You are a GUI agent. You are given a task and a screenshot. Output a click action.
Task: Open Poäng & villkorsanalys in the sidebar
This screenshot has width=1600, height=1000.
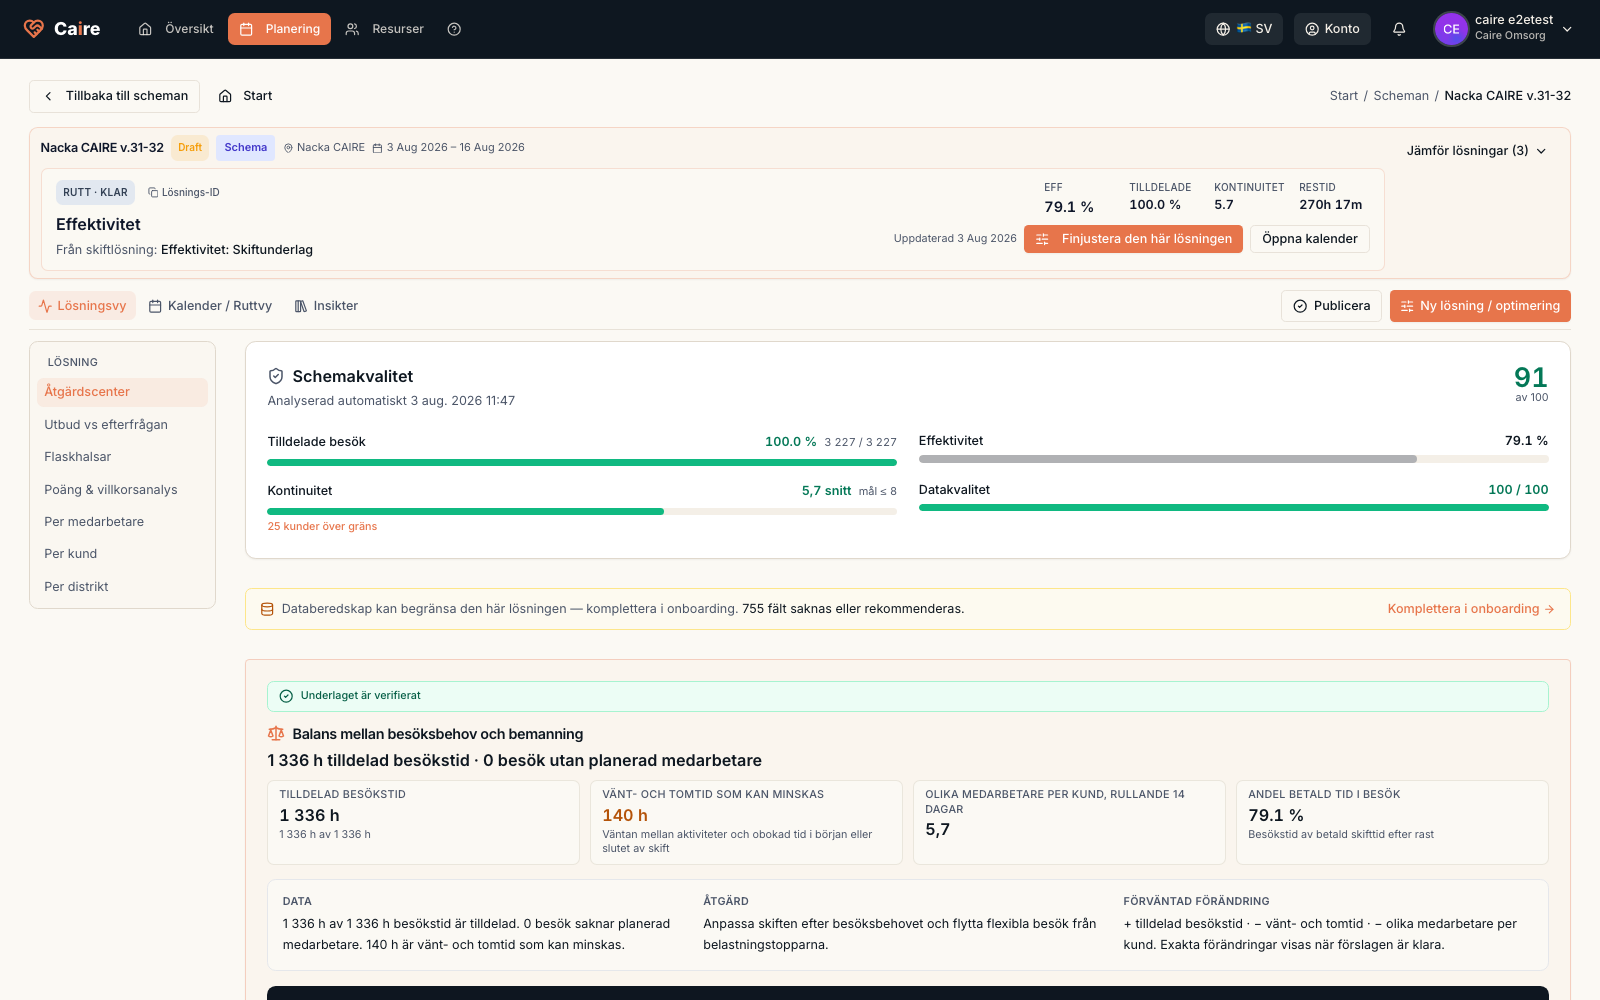click(x=122, y=490)
